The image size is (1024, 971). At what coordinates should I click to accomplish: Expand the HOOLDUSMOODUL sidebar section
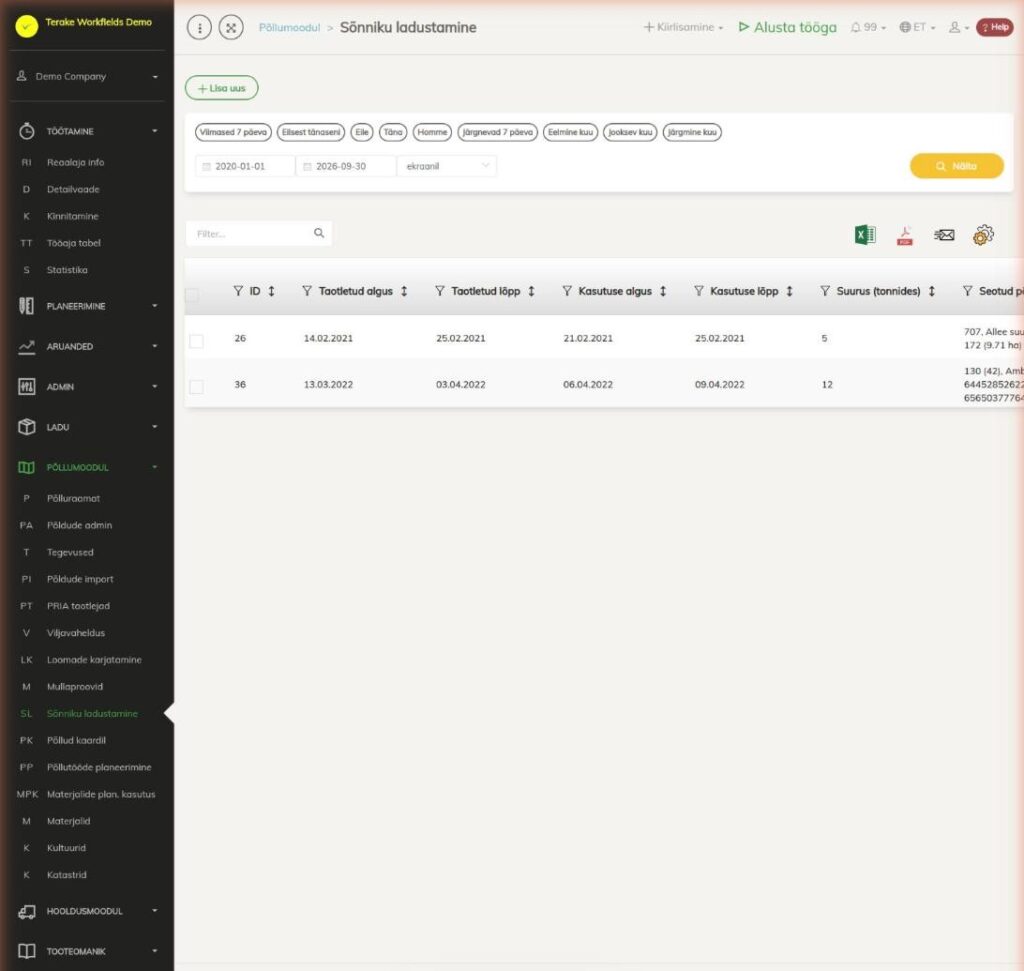87,911
